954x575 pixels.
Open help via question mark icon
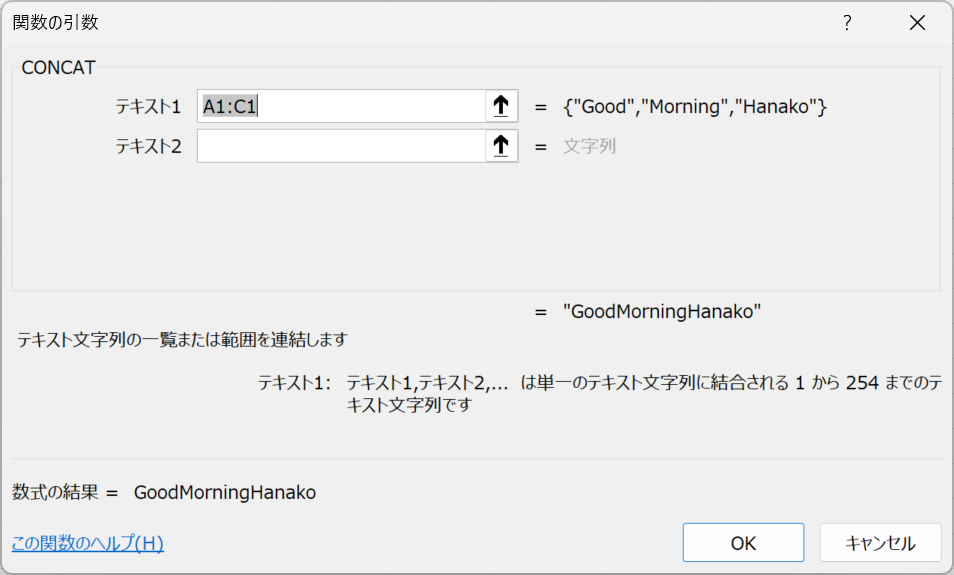(847, 23)
